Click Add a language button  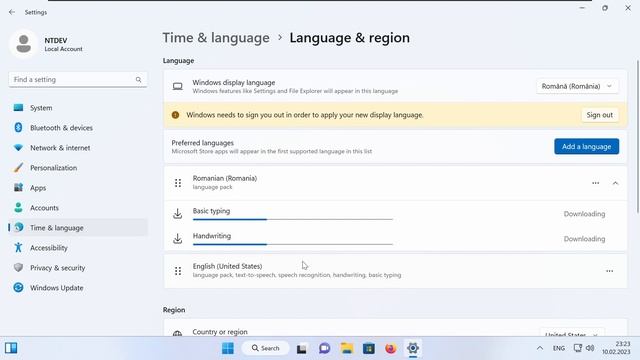tap(587, 147)
